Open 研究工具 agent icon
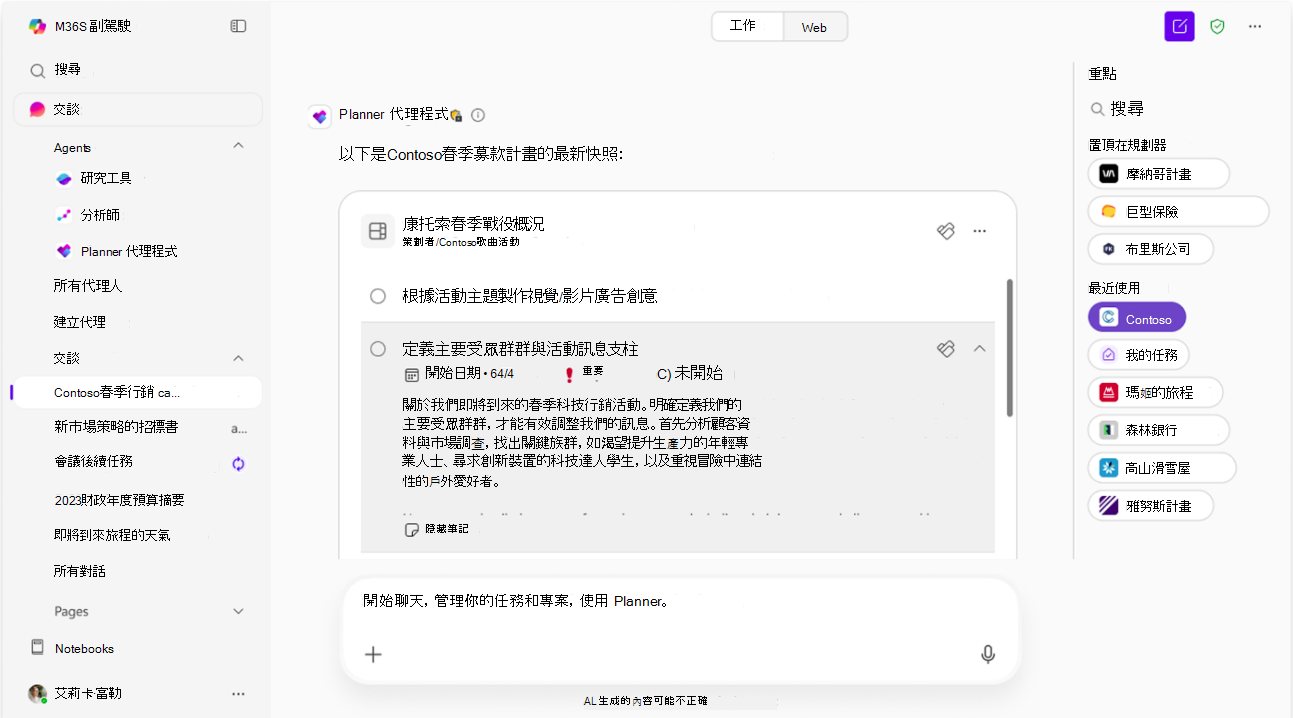Image resolution: width=1293 pixels, height=718 pixels. click(x=64, y=179)
